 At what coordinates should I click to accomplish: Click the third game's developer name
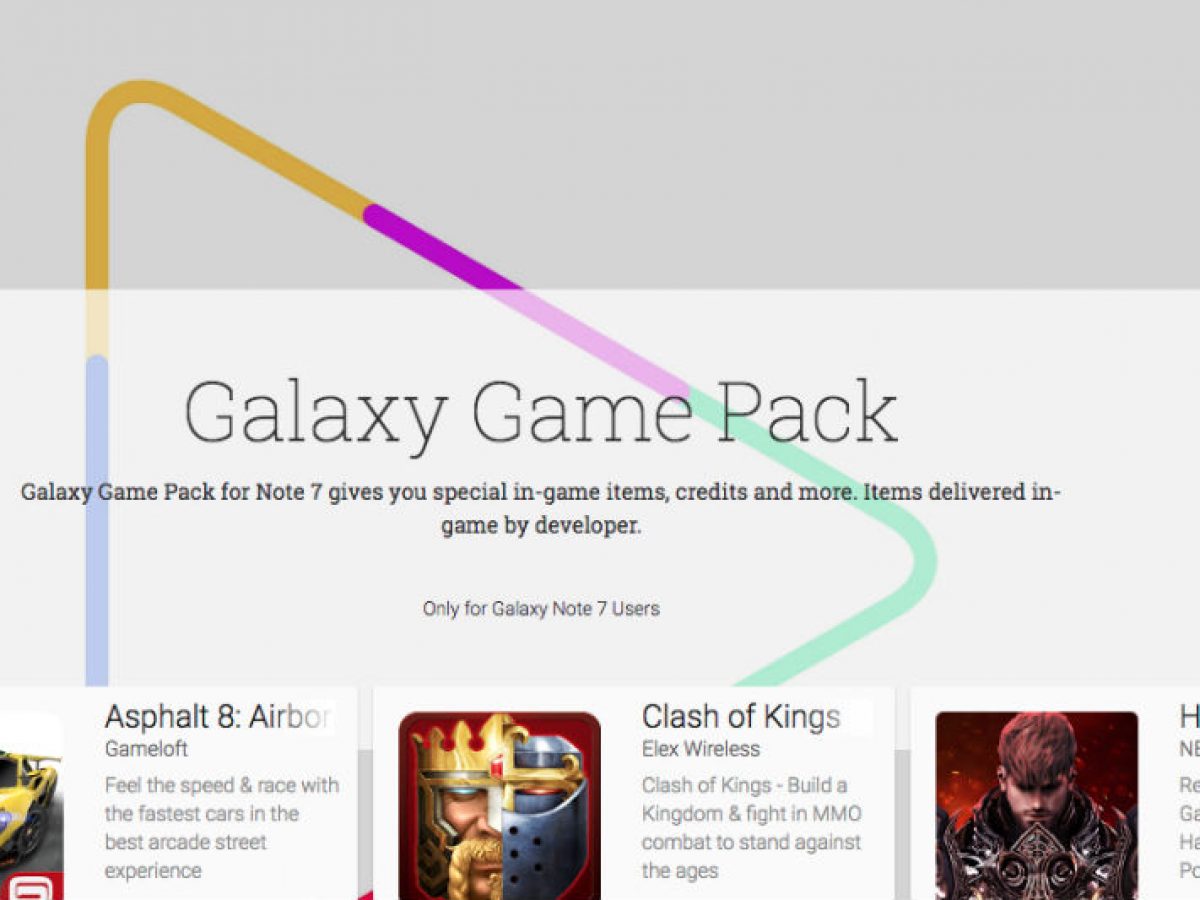pos(1189,749)
